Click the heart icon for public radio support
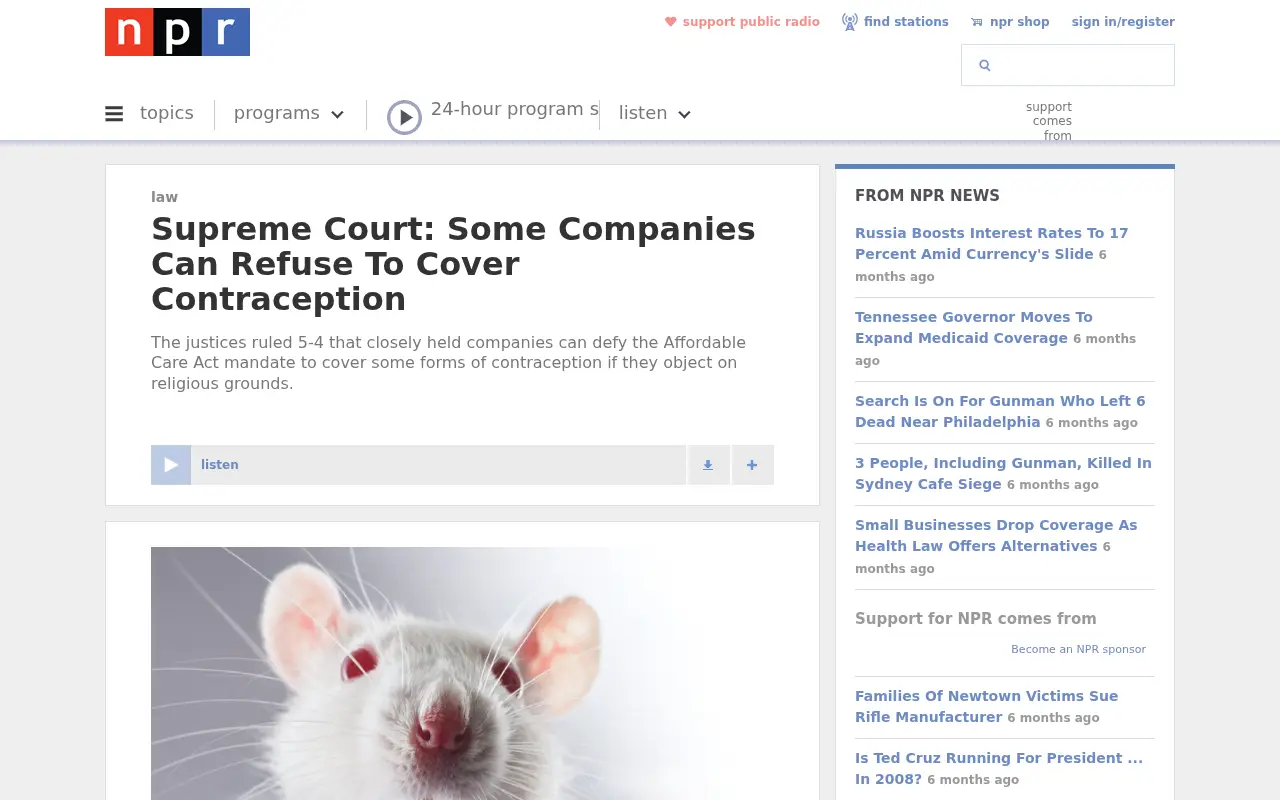Screen dimensions: 1280x800 click(x=671, y=22)
